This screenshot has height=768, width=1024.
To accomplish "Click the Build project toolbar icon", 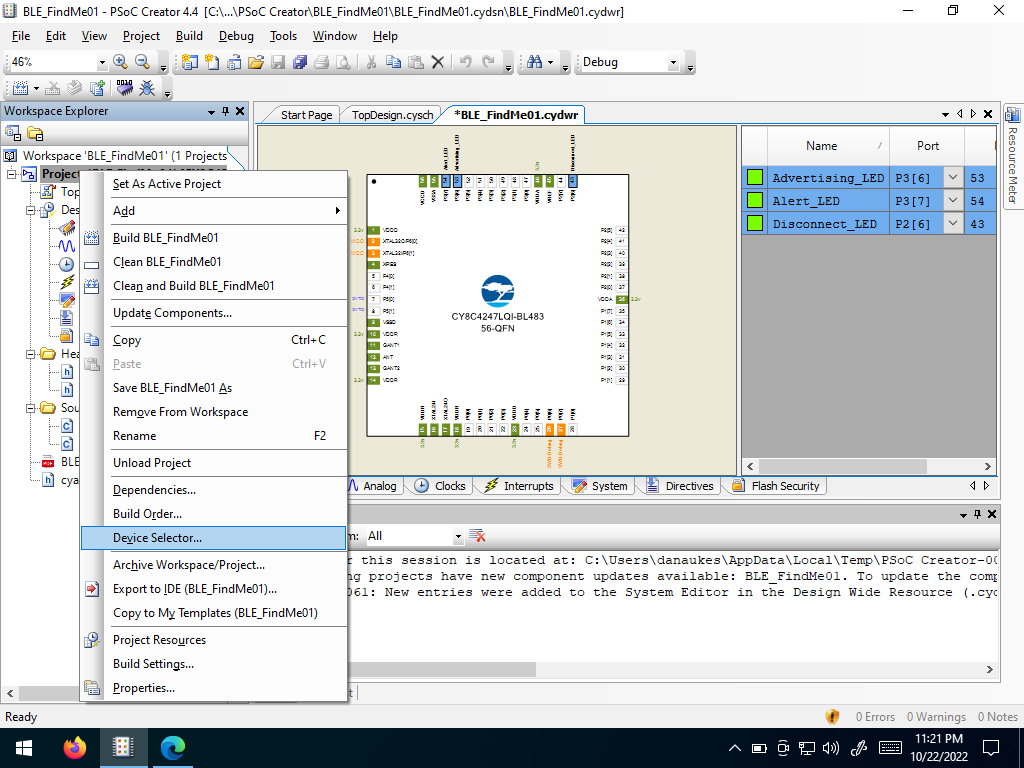I will click(x=20, y=88).
